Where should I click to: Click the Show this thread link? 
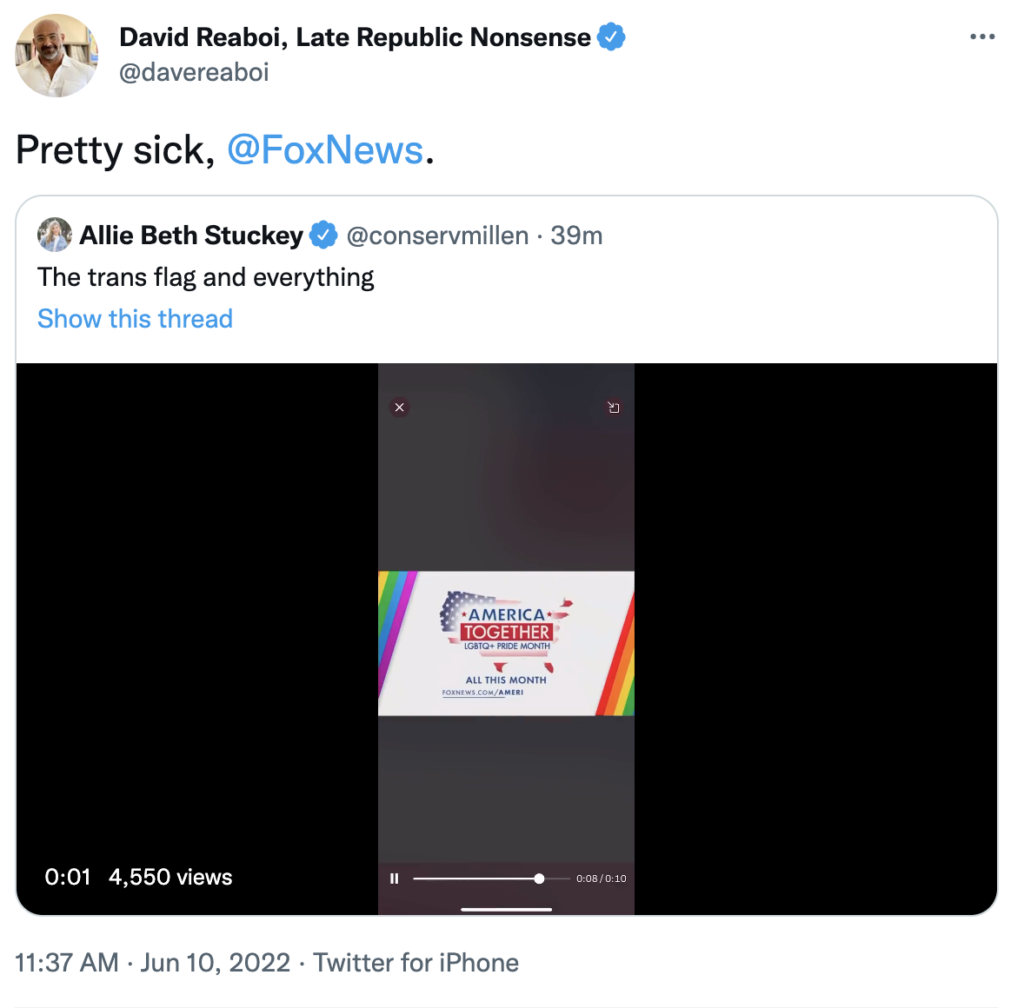135,319
